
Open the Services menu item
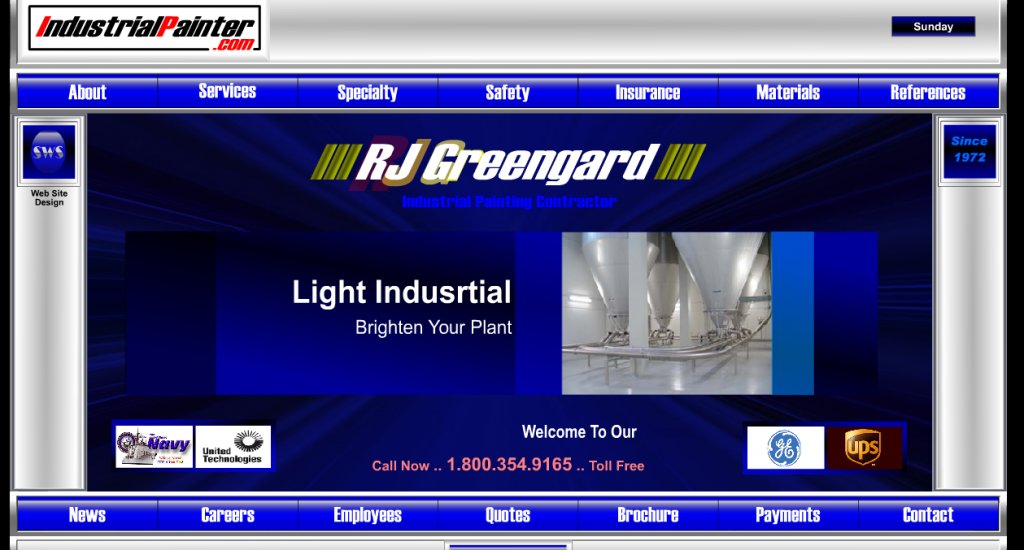click(x=227, y=92)
